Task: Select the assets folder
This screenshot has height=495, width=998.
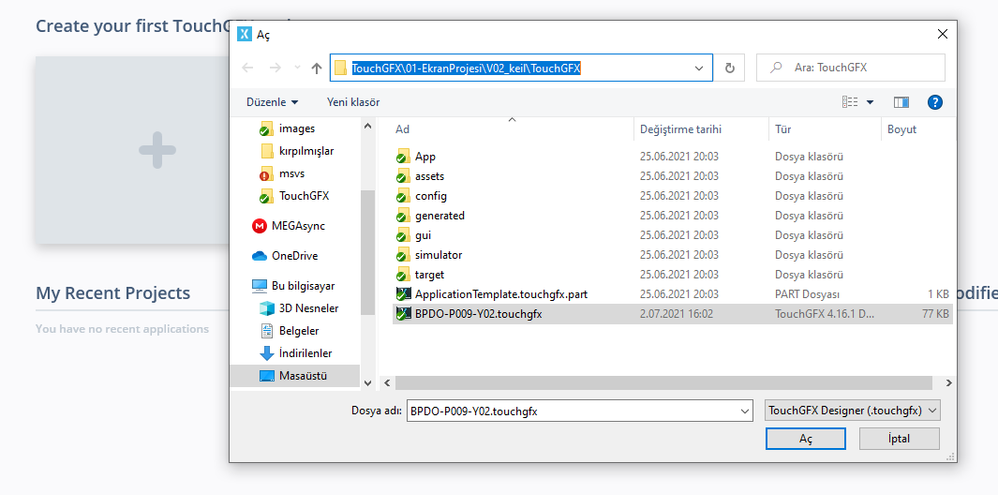Action: point(430,176)
